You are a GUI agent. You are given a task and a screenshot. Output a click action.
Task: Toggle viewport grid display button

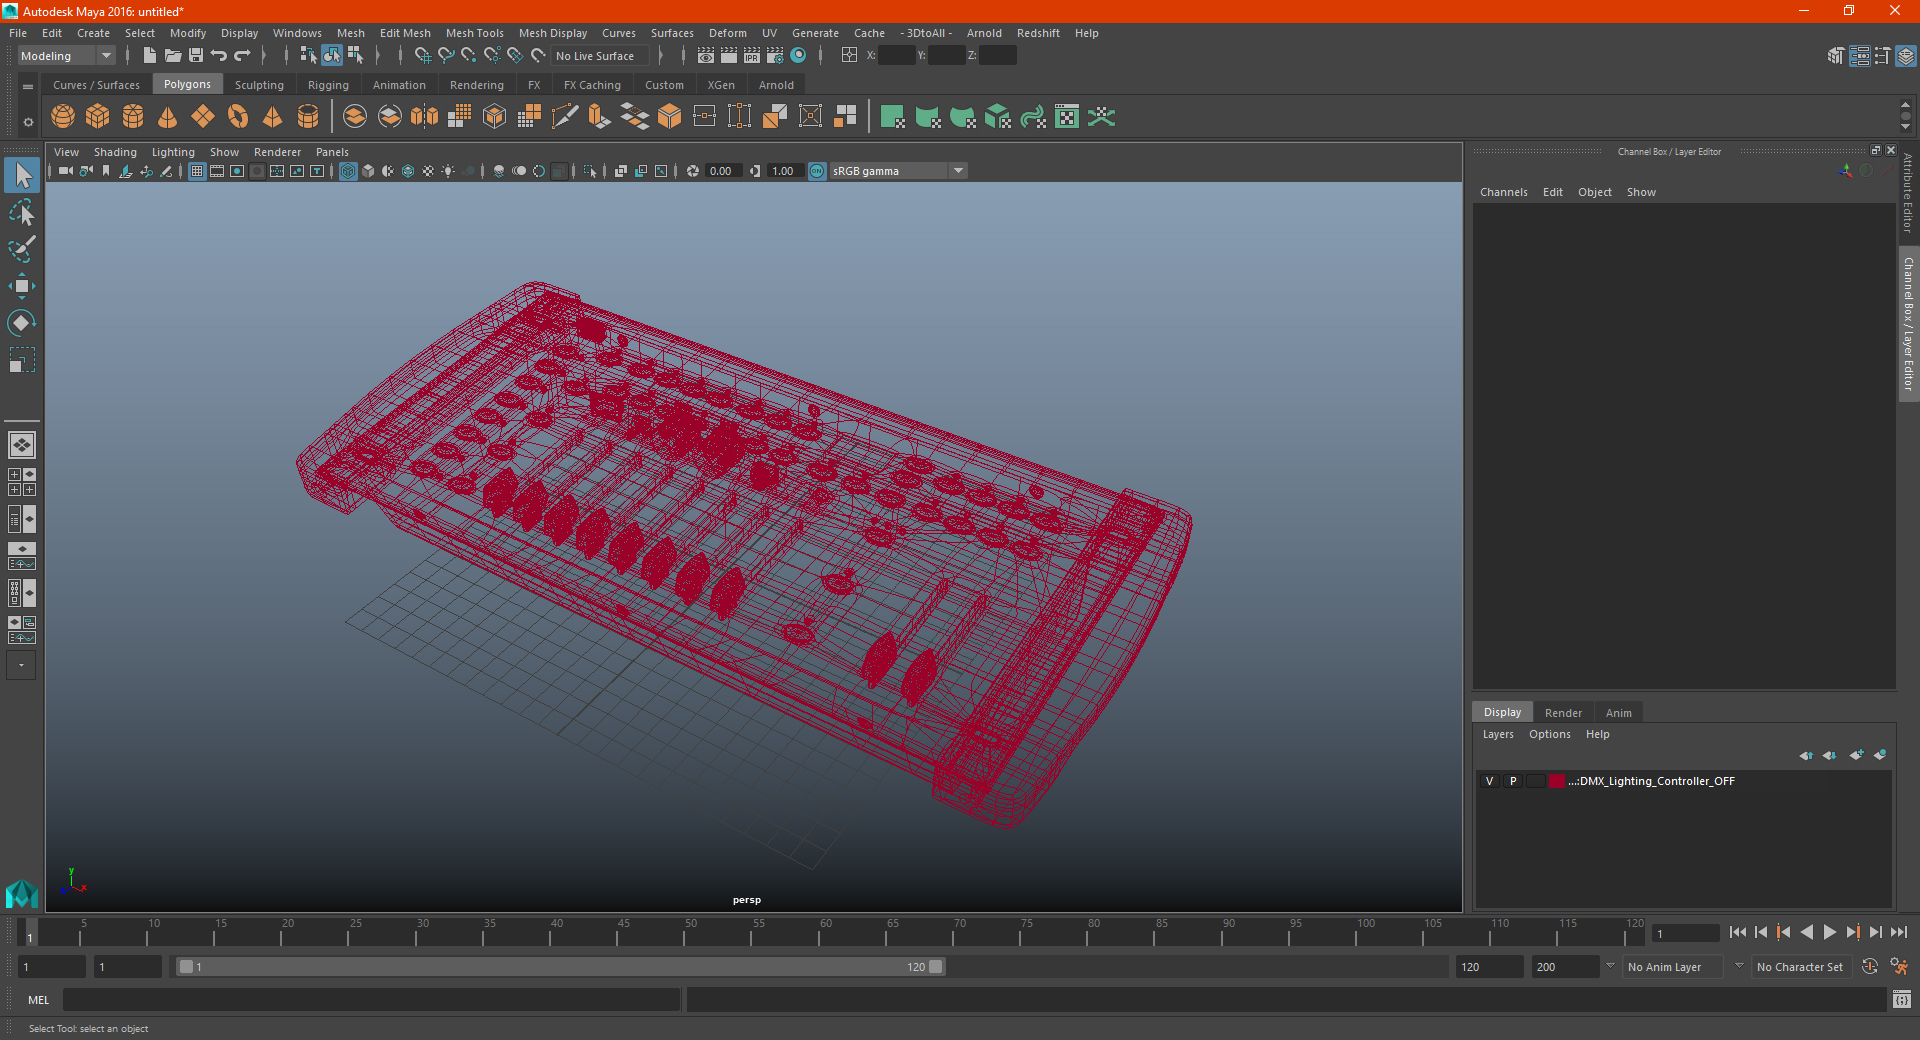point(197,171)
